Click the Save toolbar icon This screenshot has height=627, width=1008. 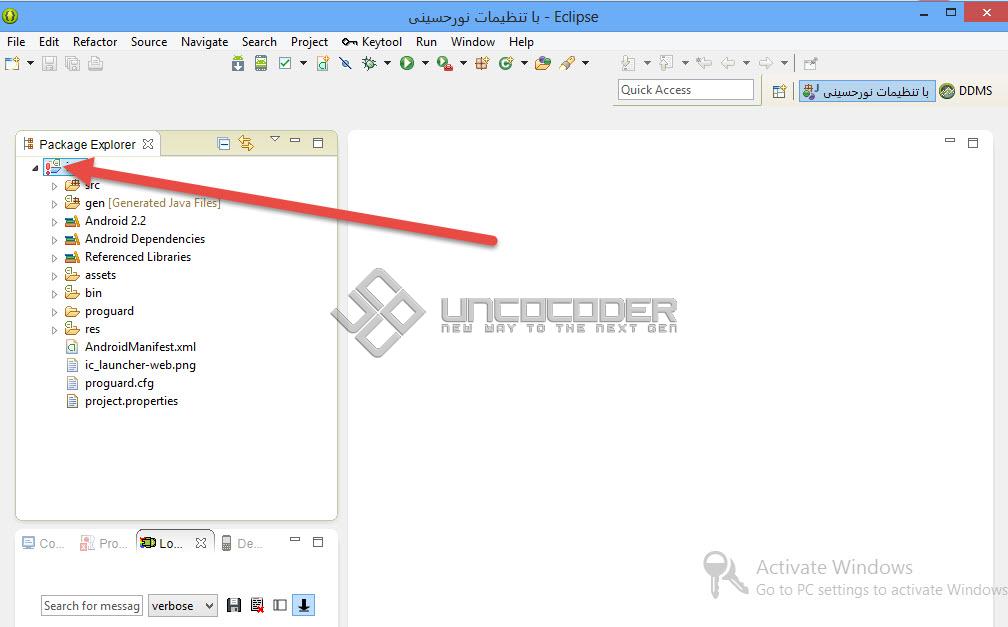coord(50,63)
